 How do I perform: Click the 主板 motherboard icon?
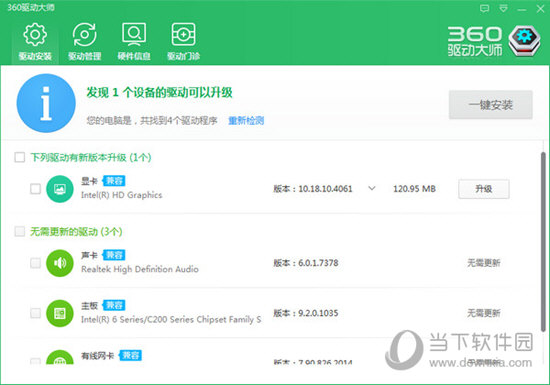(60, 313)
